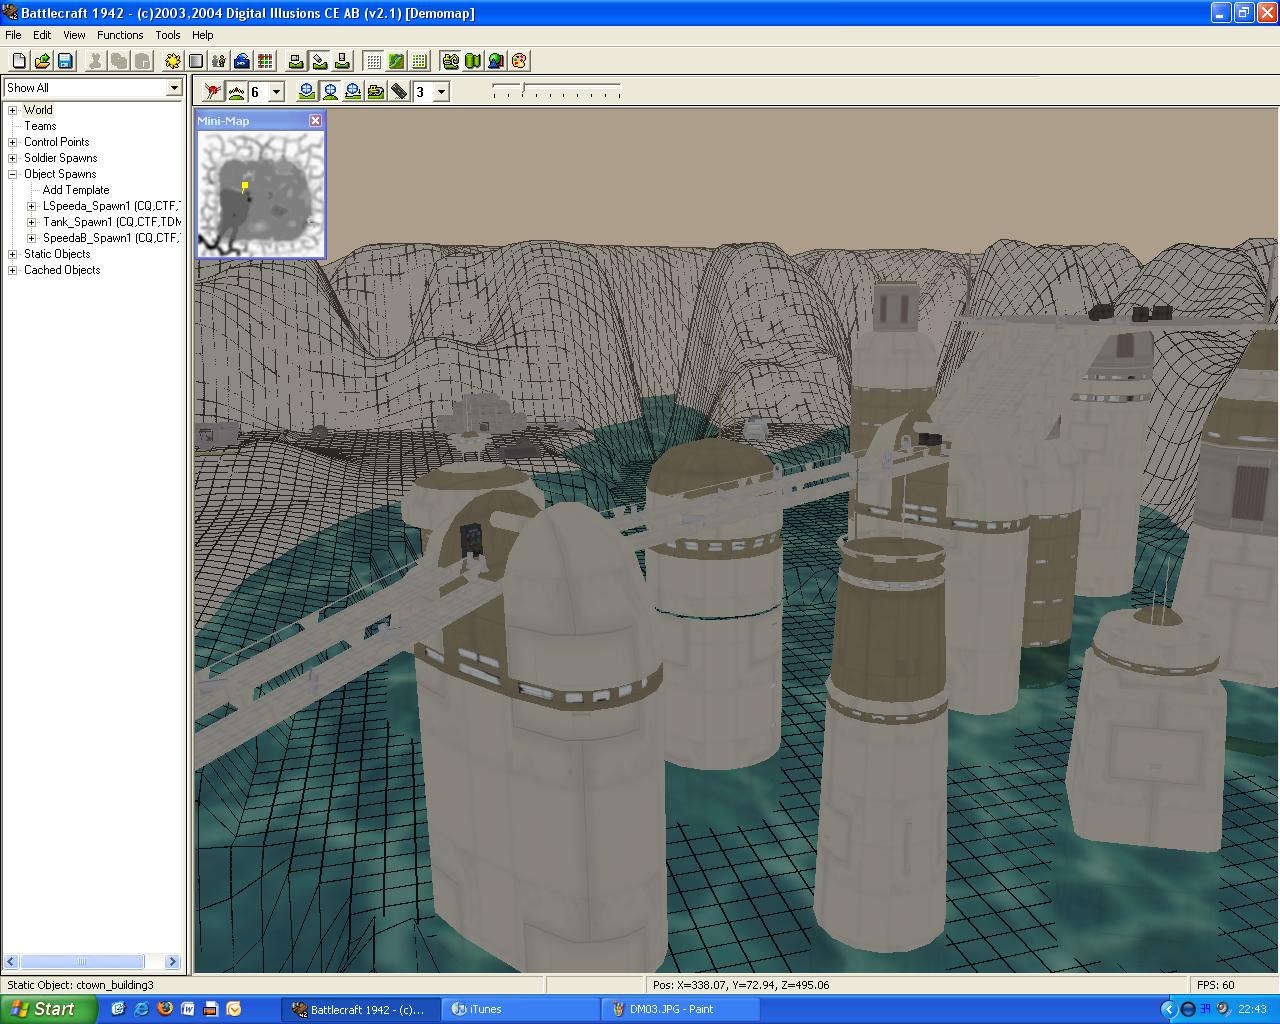This screenshot has width=1280, height=1024.
Task: Click the grayed-out Cut scissors icon
Action: (96, 61)
